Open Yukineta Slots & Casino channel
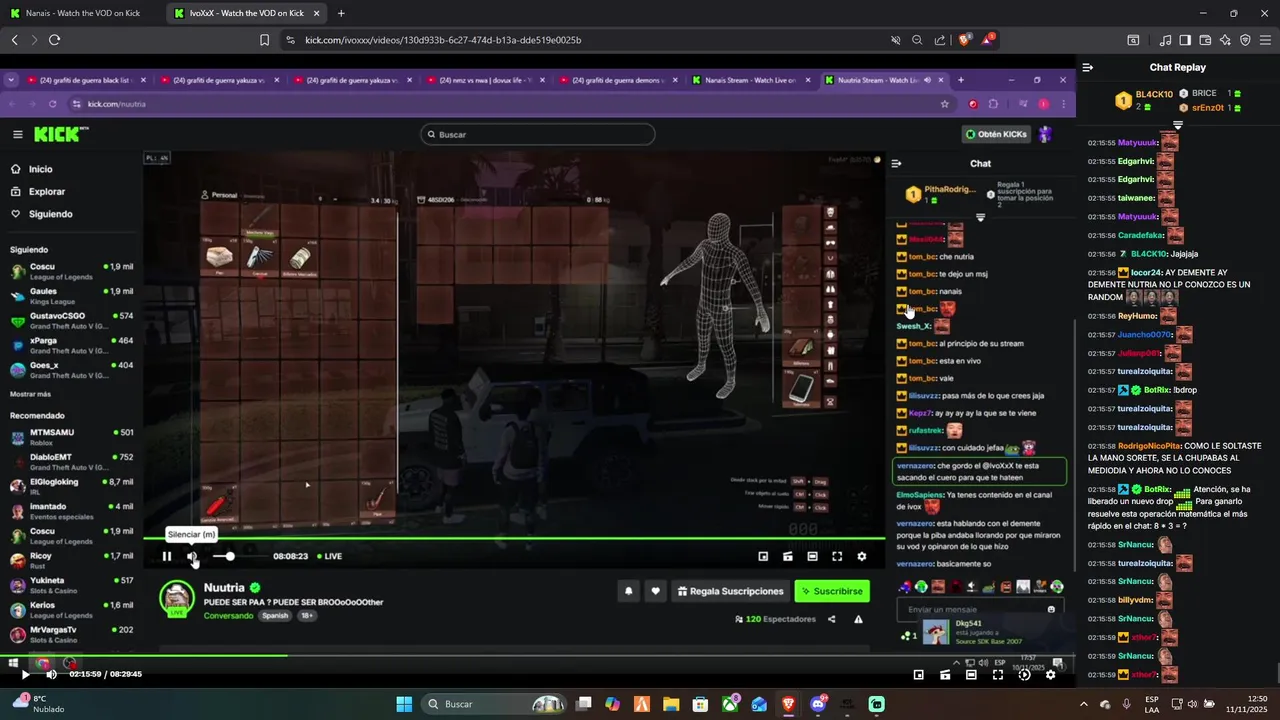The width and height of the screenshot is (1280, 720). [71, 585]
